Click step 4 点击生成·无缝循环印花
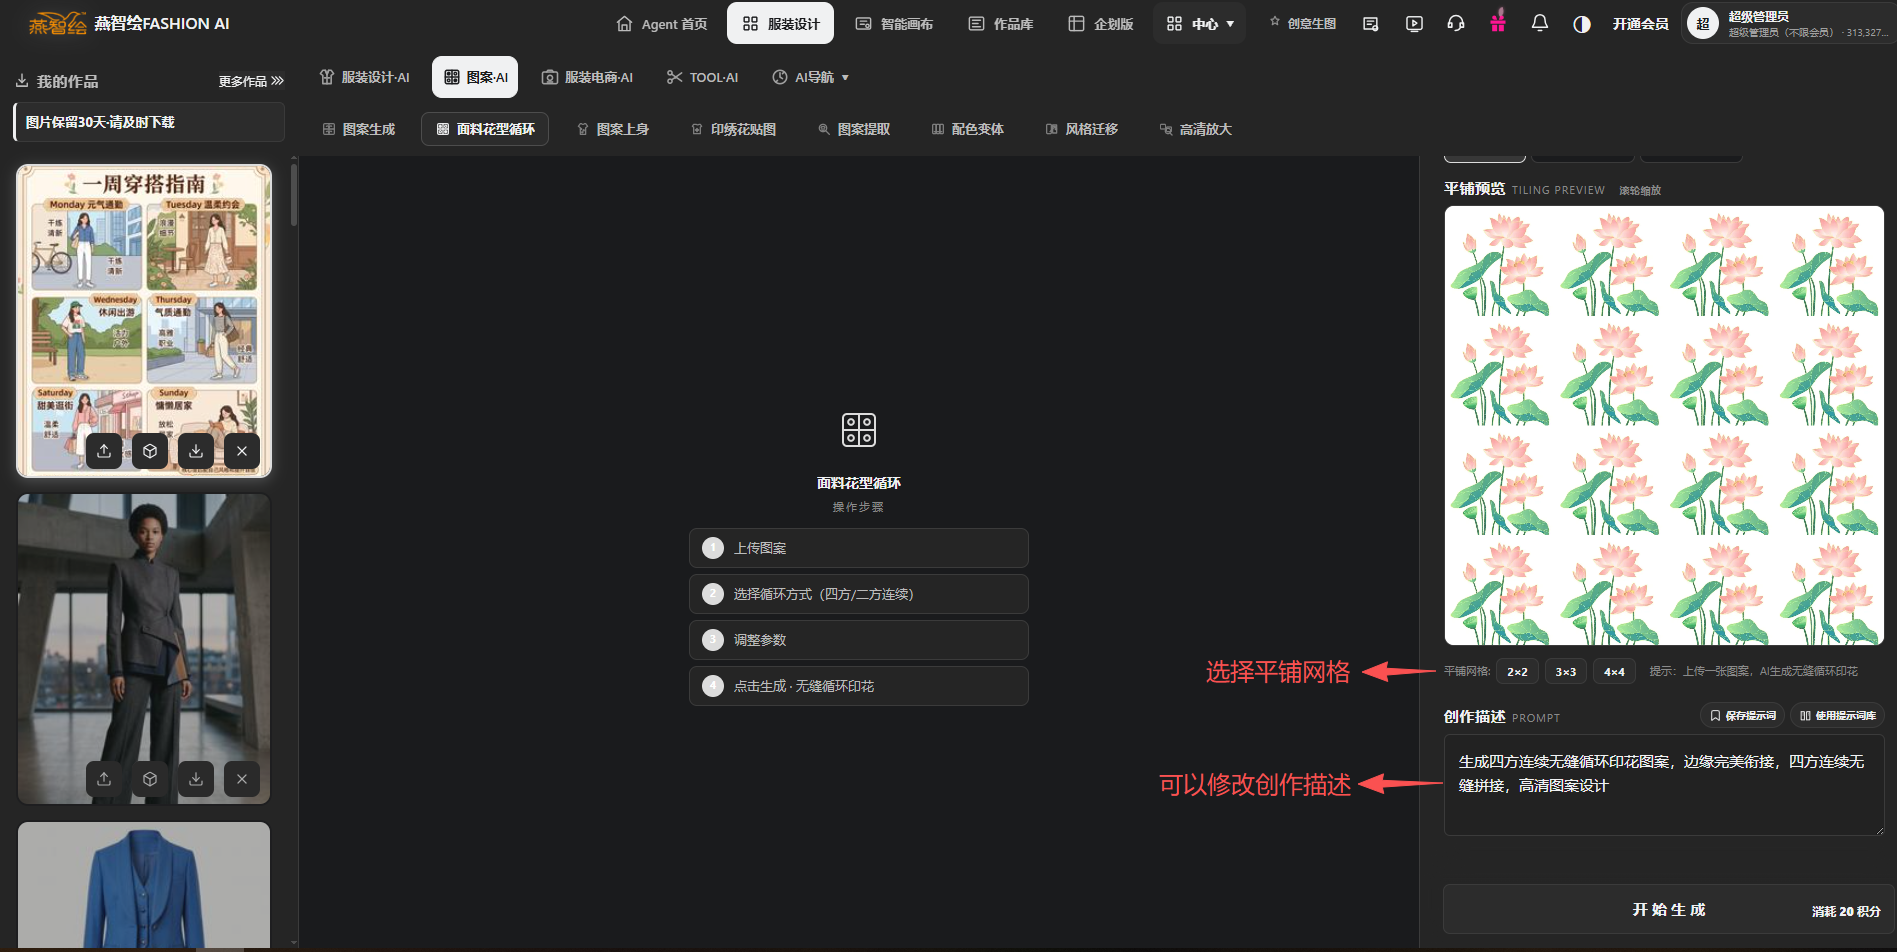Image resolution: width=1897 pixels, height=952 pixels. coord(859,686)
